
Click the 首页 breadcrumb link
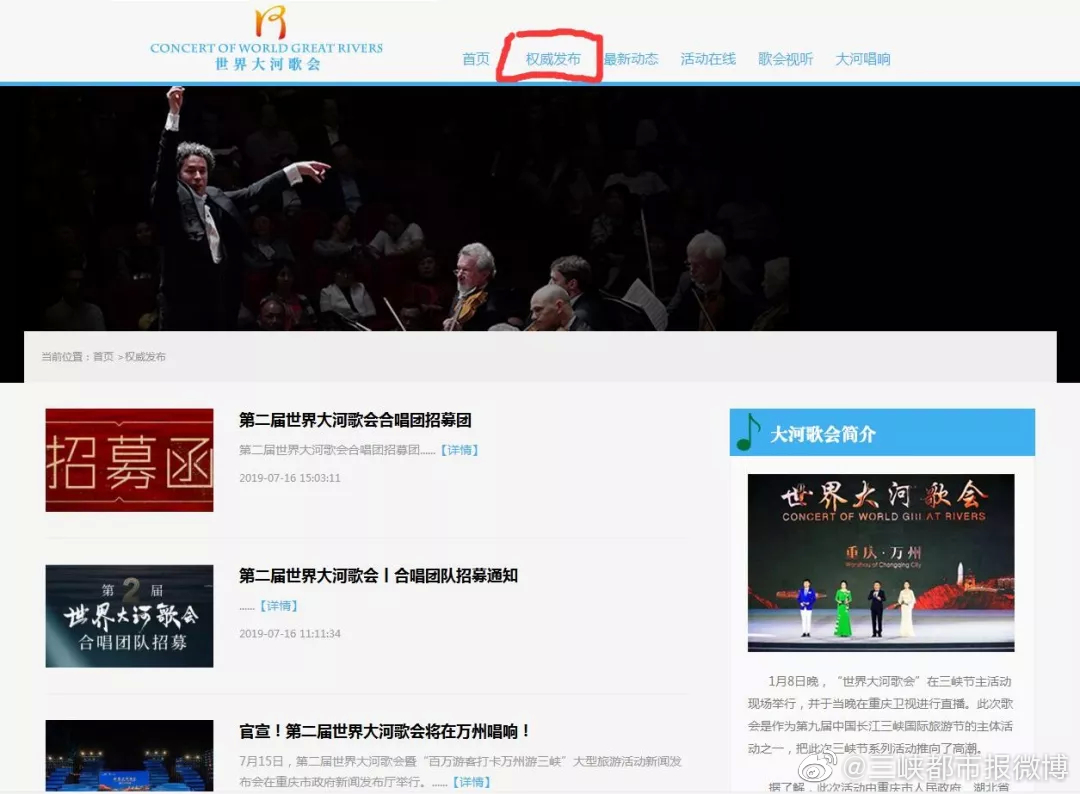click(103, 357)
